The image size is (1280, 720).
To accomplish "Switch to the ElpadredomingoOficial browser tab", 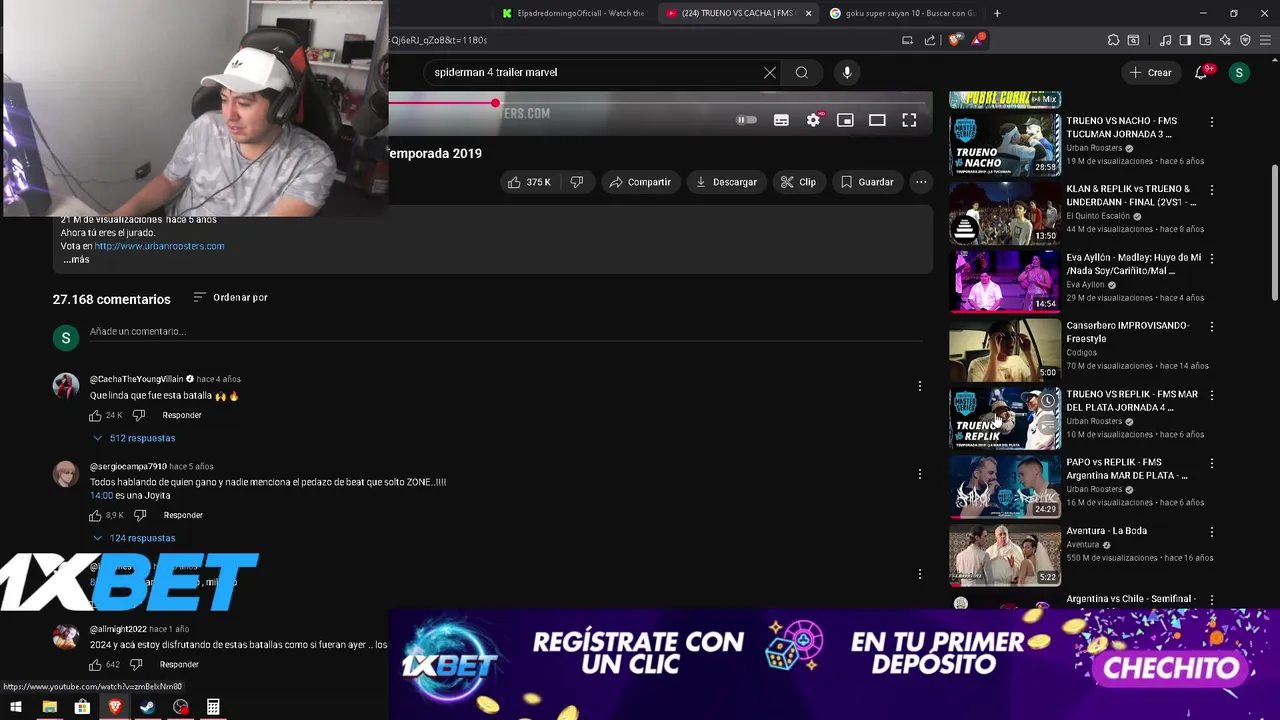I will pos(573,13).
